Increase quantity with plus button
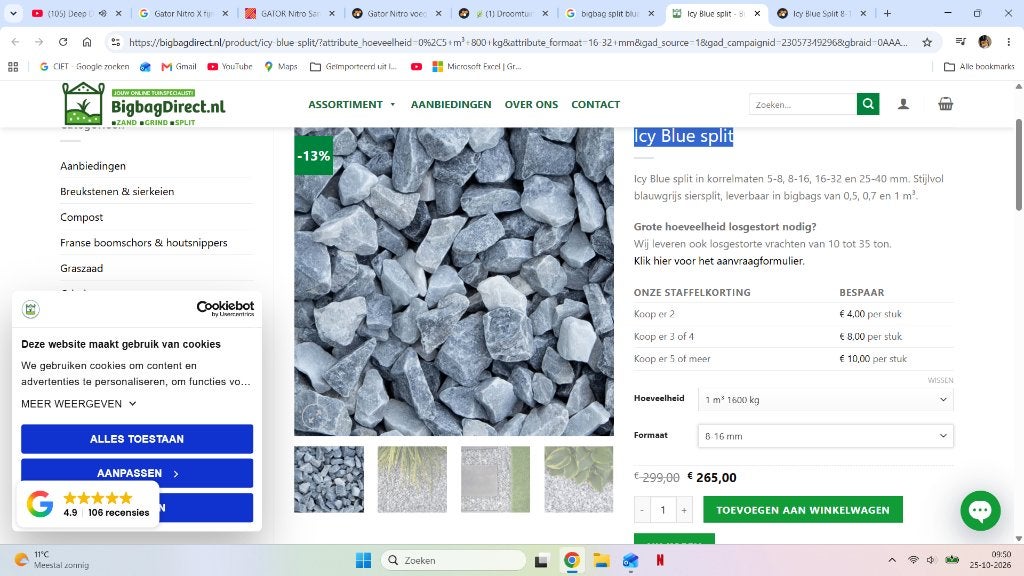This screenshot has height=576, width=1024. (x=684, y=510)
